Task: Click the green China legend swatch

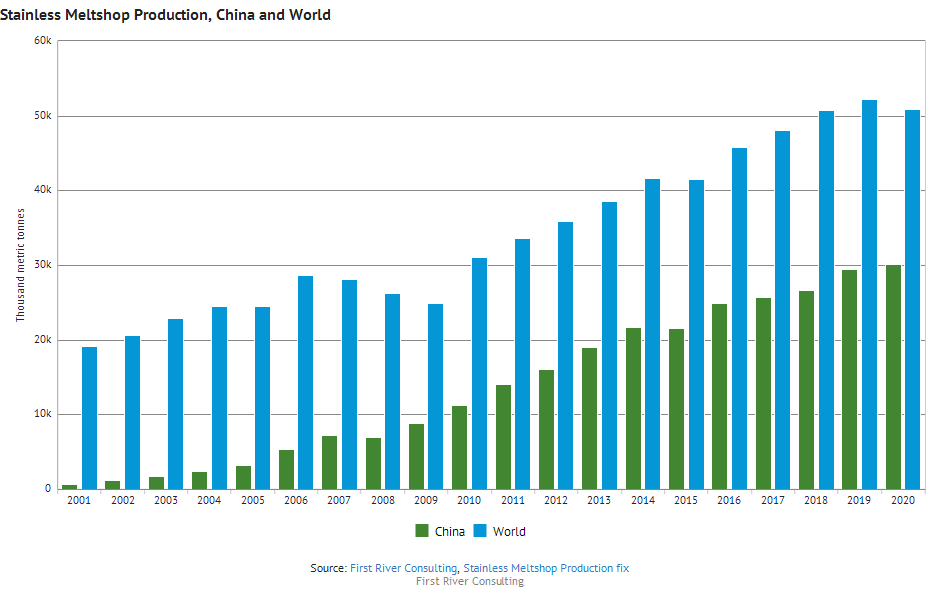Action: tap(422, 531)
